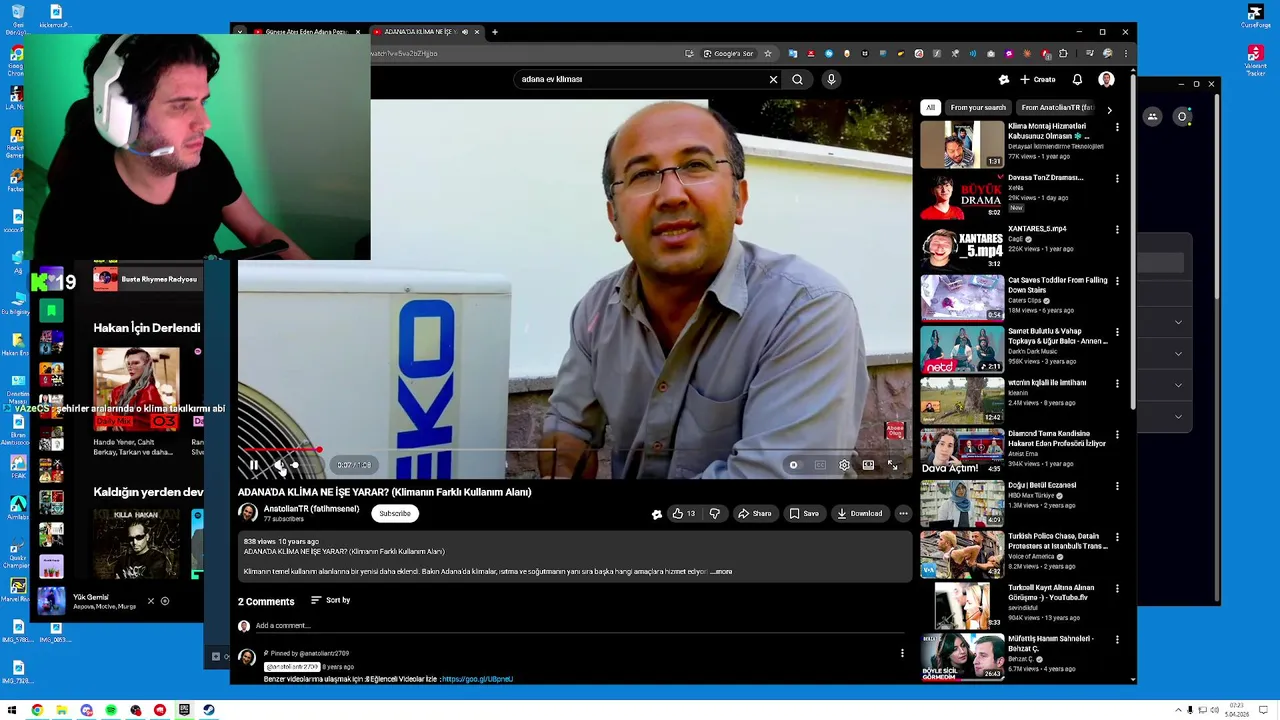Subscribe to the AnatolianTR channel
1280x720 pixels.
[x=395, y=514]
